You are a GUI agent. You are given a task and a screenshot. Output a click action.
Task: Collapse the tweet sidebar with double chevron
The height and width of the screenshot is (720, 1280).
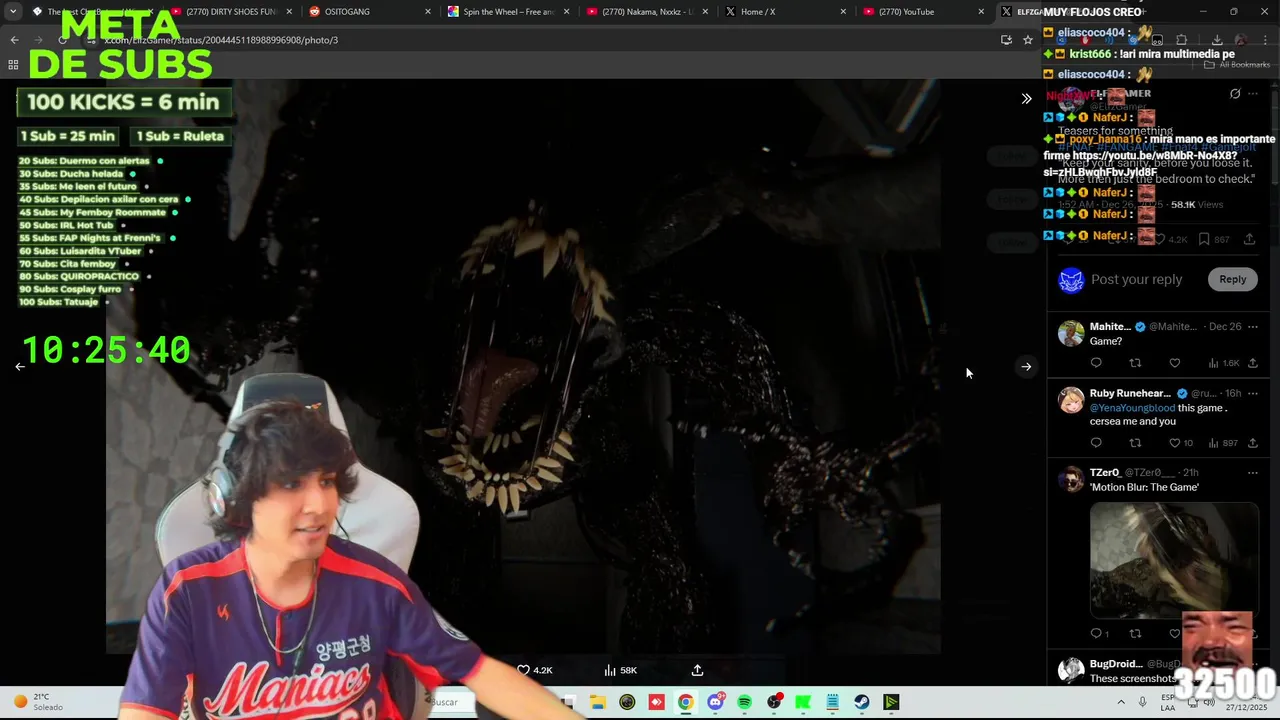tap(1026, 98)
